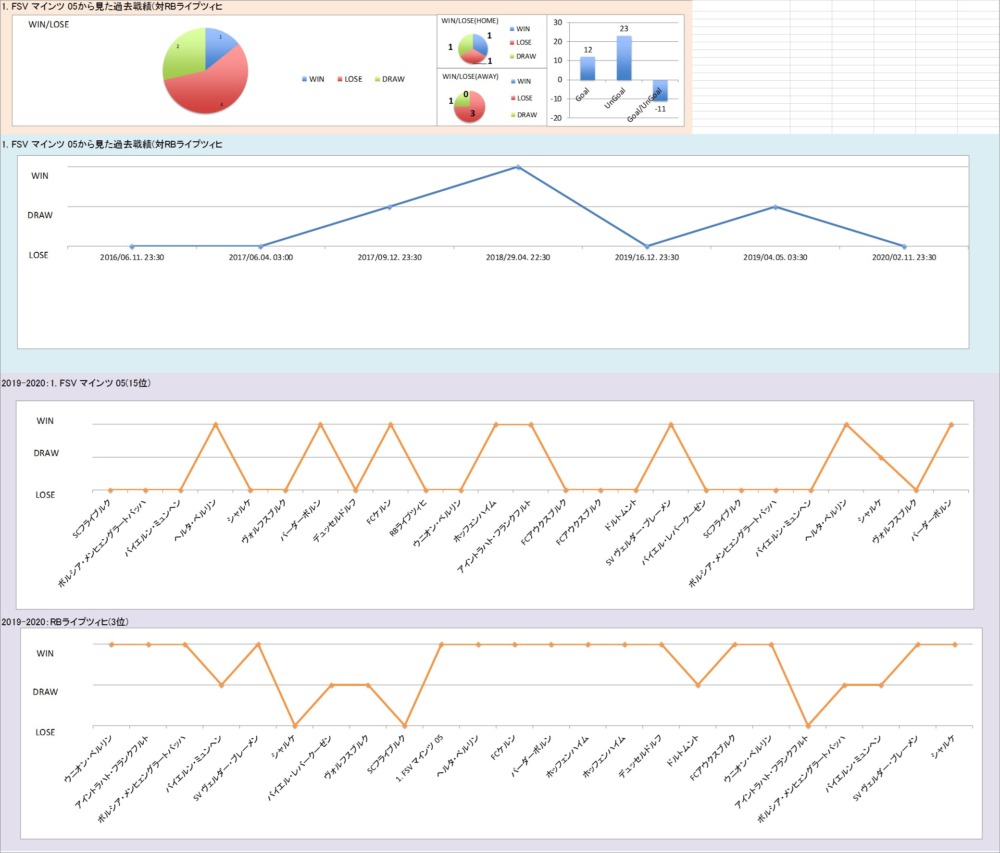Click the Goal bar labeled 12
This screenshot has width=1000, height=853.
click(x=588, y=68)
